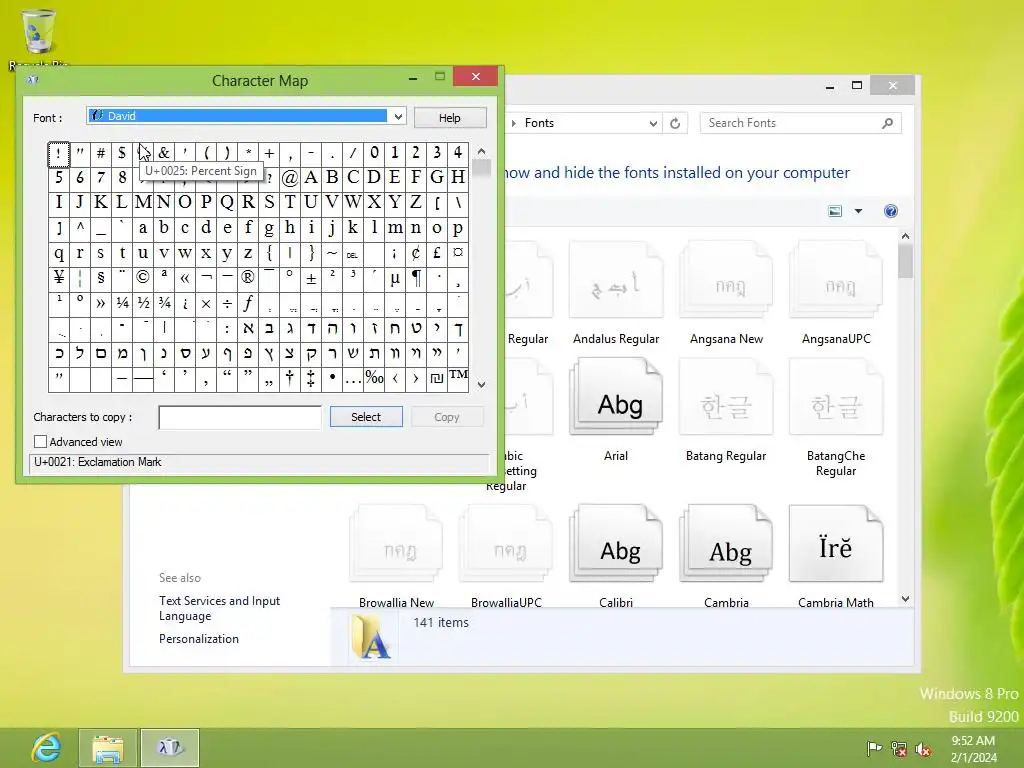Select the pound sterling sign cell

(437, 253)
